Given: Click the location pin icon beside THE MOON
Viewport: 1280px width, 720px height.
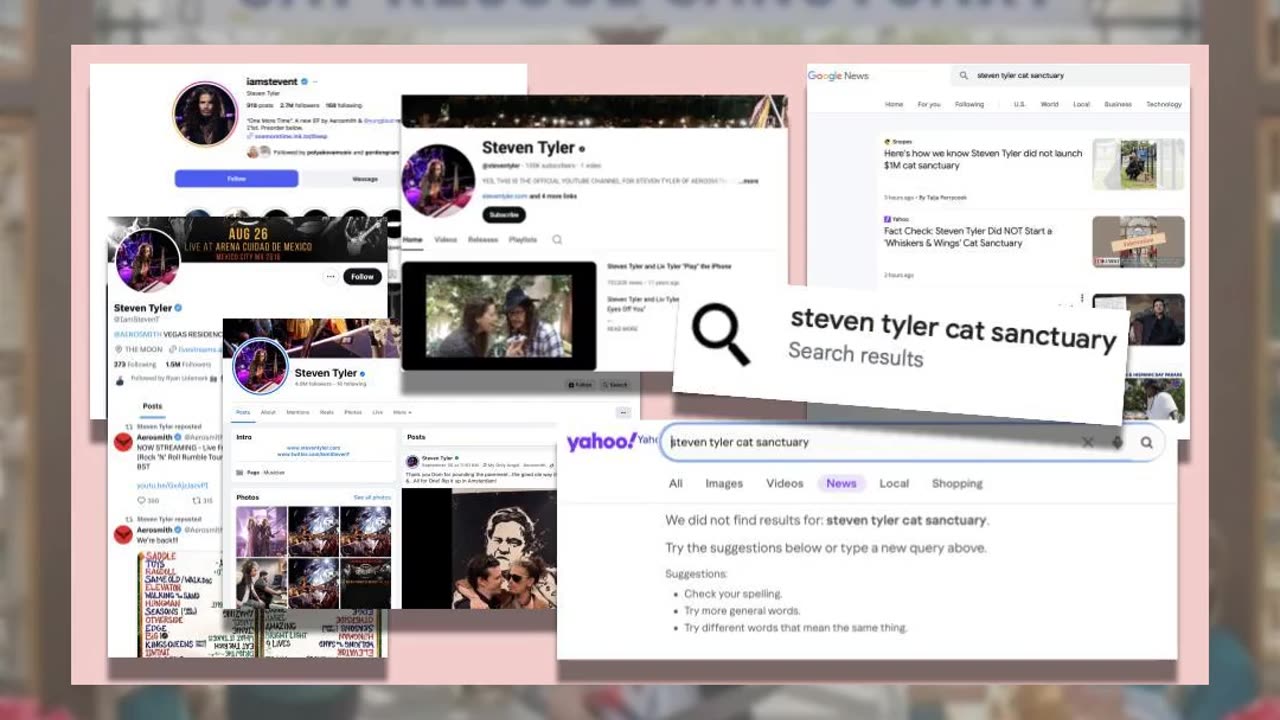Looking at the screenshot, I should pyautogui.click(x=118, y=349).
